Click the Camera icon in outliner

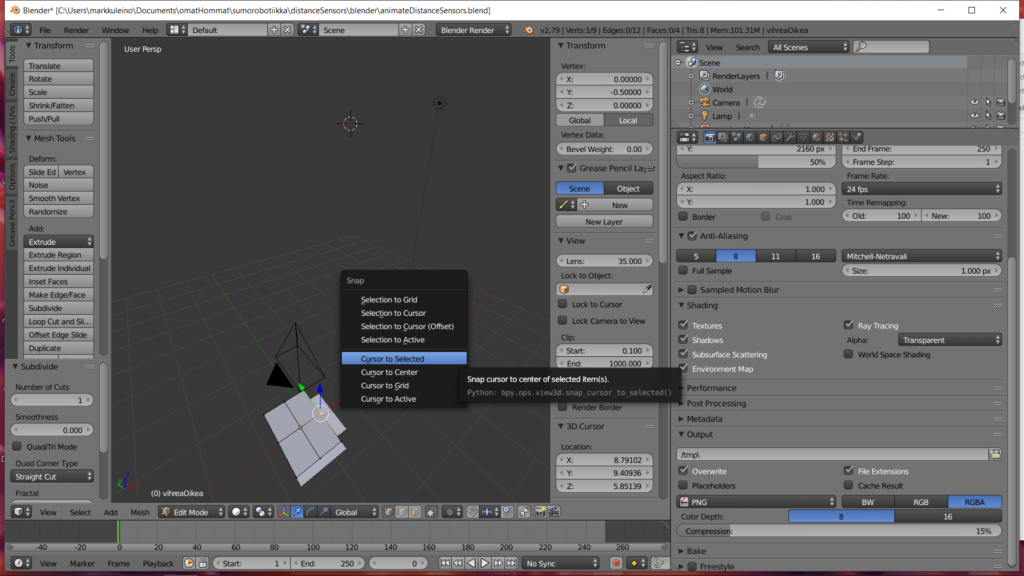[703, 103]
